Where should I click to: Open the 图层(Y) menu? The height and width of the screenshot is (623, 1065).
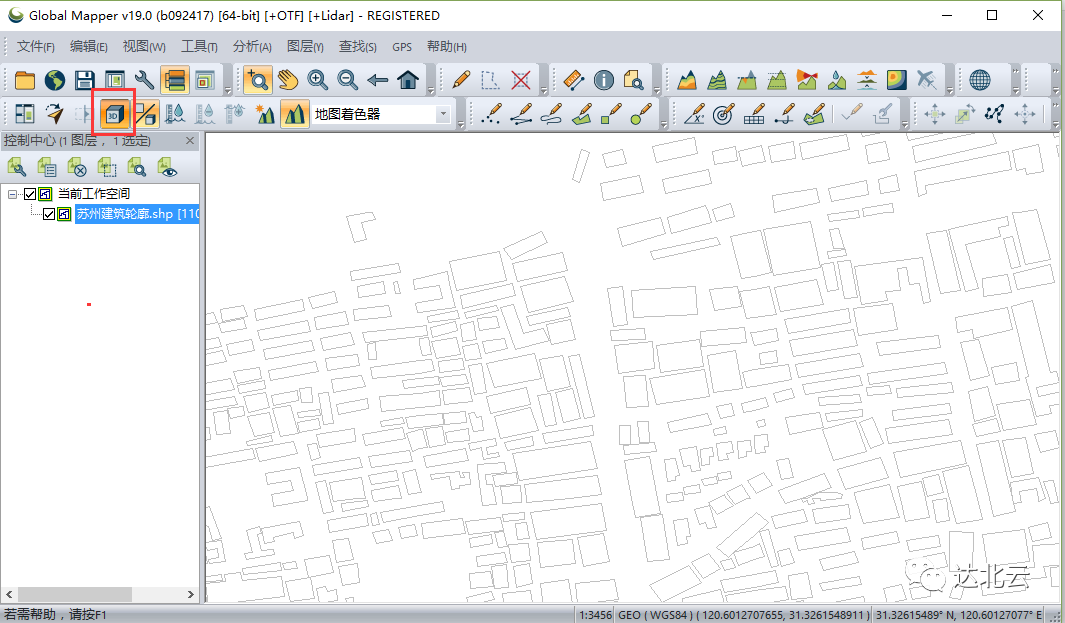[x=305, y=46]
